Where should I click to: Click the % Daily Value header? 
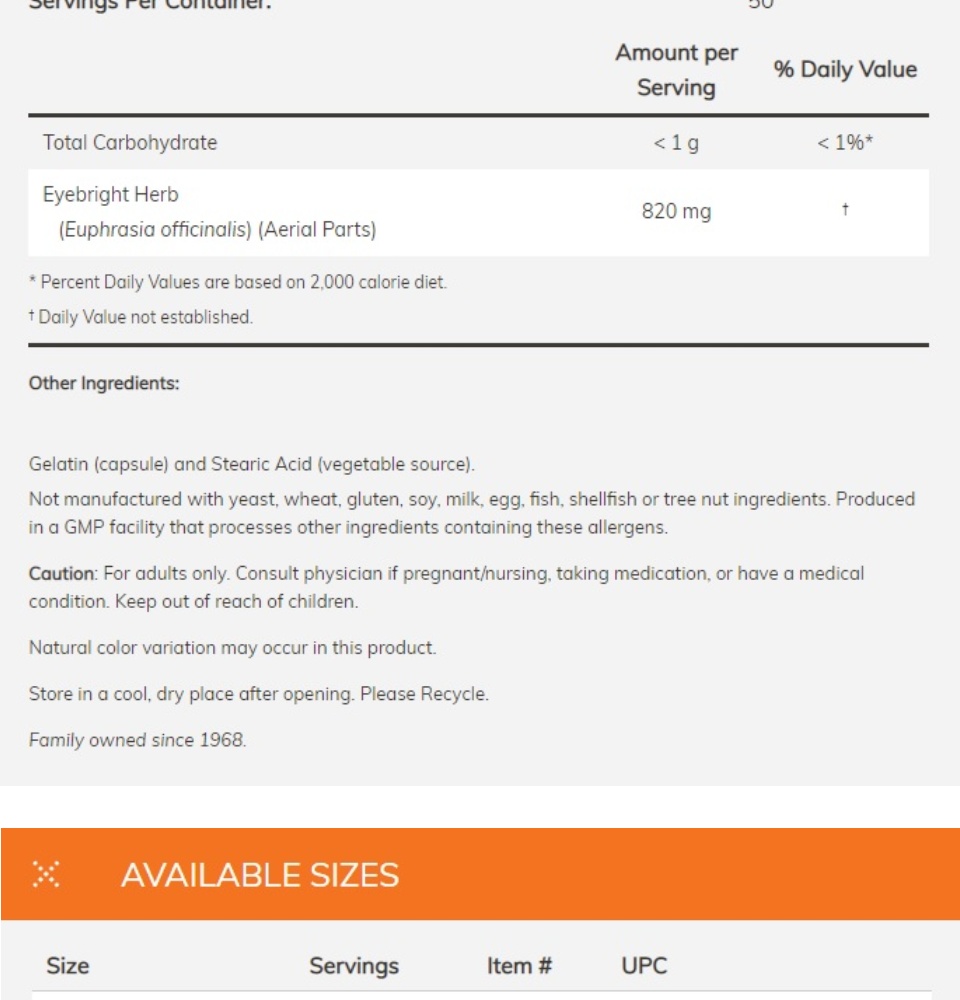pos(845,69)
